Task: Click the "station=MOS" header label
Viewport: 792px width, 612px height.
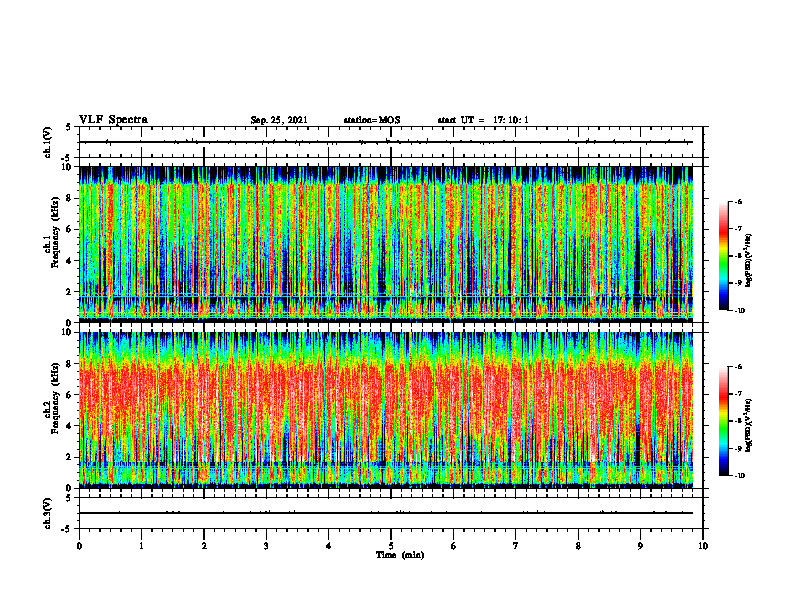Action: coord(372,120)
